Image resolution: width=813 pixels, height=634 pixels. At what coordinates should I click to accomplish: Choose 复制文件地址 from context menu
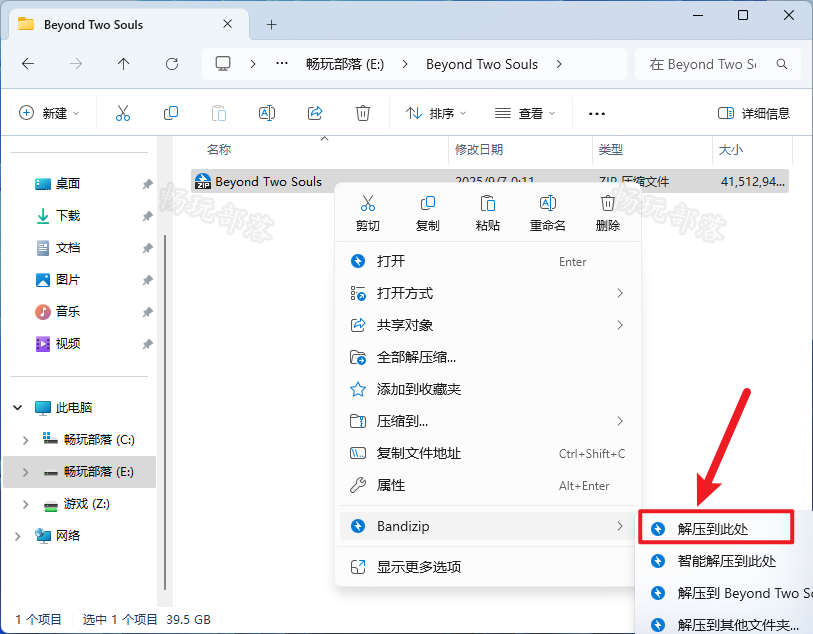pyautogui.click(x=488, y=454)
